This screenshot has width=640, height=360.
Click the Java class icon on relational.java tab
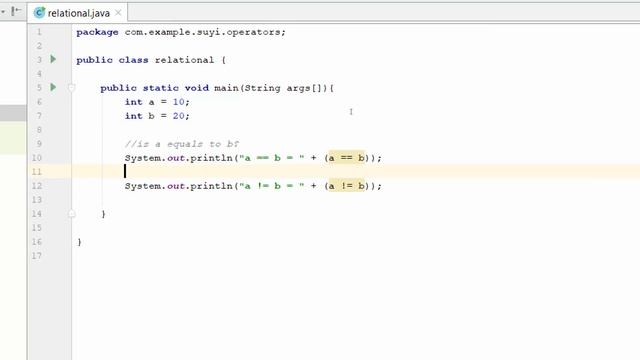pyautogui.click(x=39, y=13)
